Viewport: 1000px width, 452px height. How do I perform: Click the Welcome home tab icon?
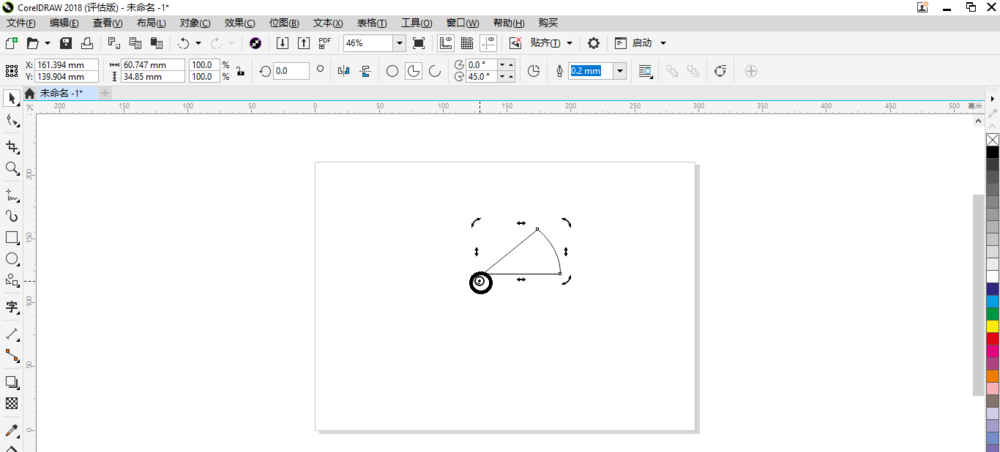[x=29, y=93]
